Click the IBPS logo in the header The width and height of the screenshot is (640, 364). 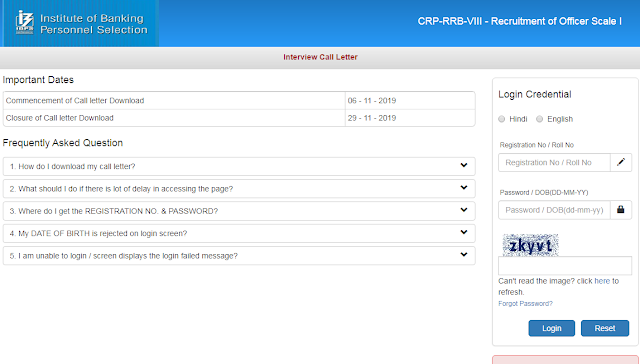25,22
